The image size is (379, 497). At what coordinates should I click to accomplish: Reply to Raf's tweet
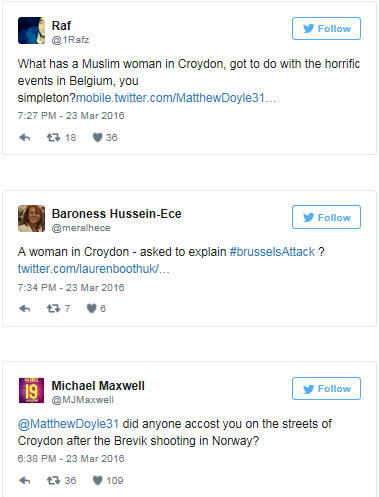(25, 137)
